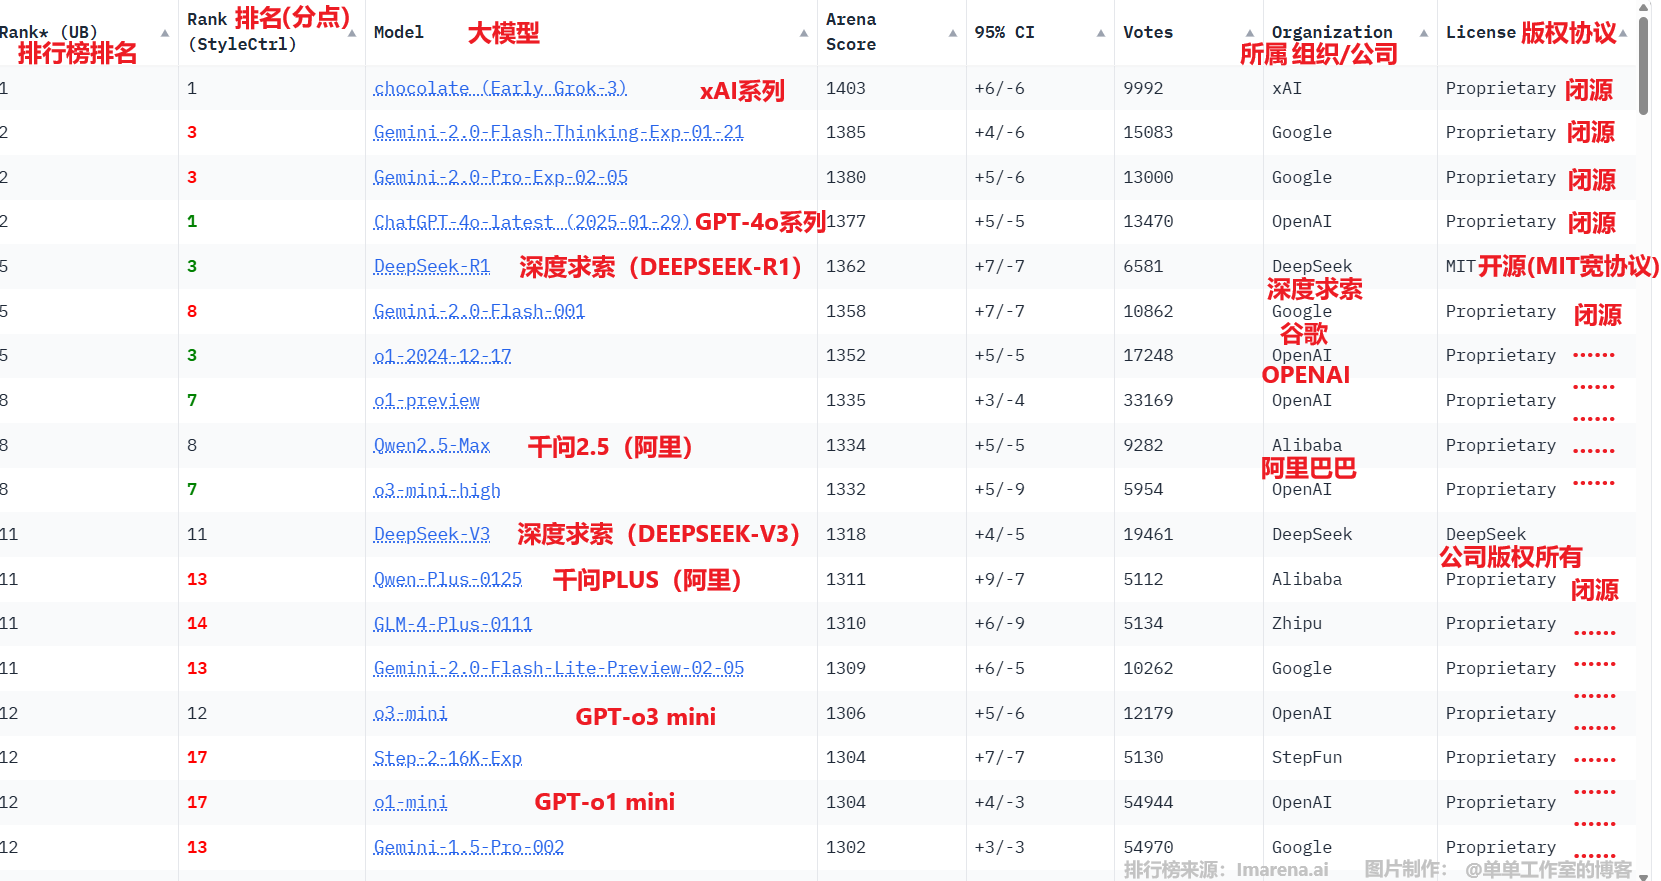The width and height of the screenshot is (1661, 881).
Task: Open ChatGPT-4o-latest (2025-01-29) link
Action: [532, 221]
